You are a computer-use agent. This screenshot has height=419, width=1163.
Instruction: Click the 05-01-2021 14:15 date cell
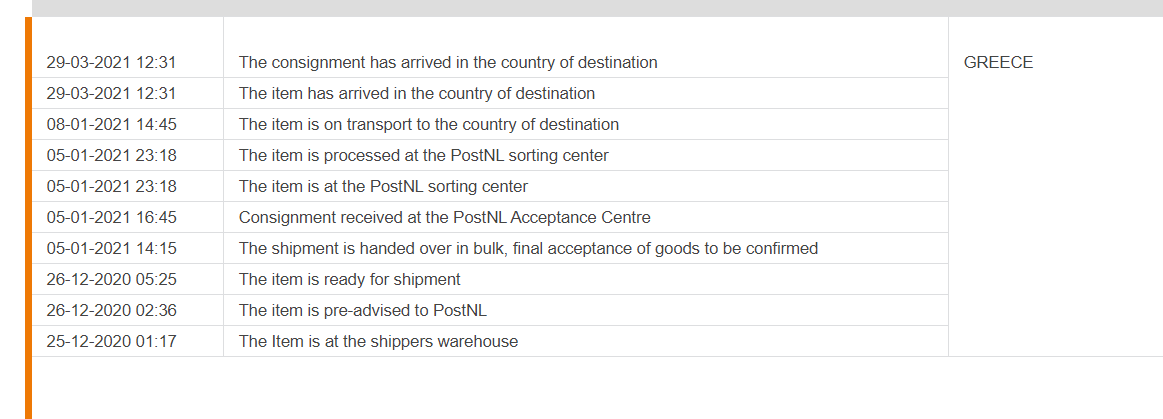[x=111, y=248]
